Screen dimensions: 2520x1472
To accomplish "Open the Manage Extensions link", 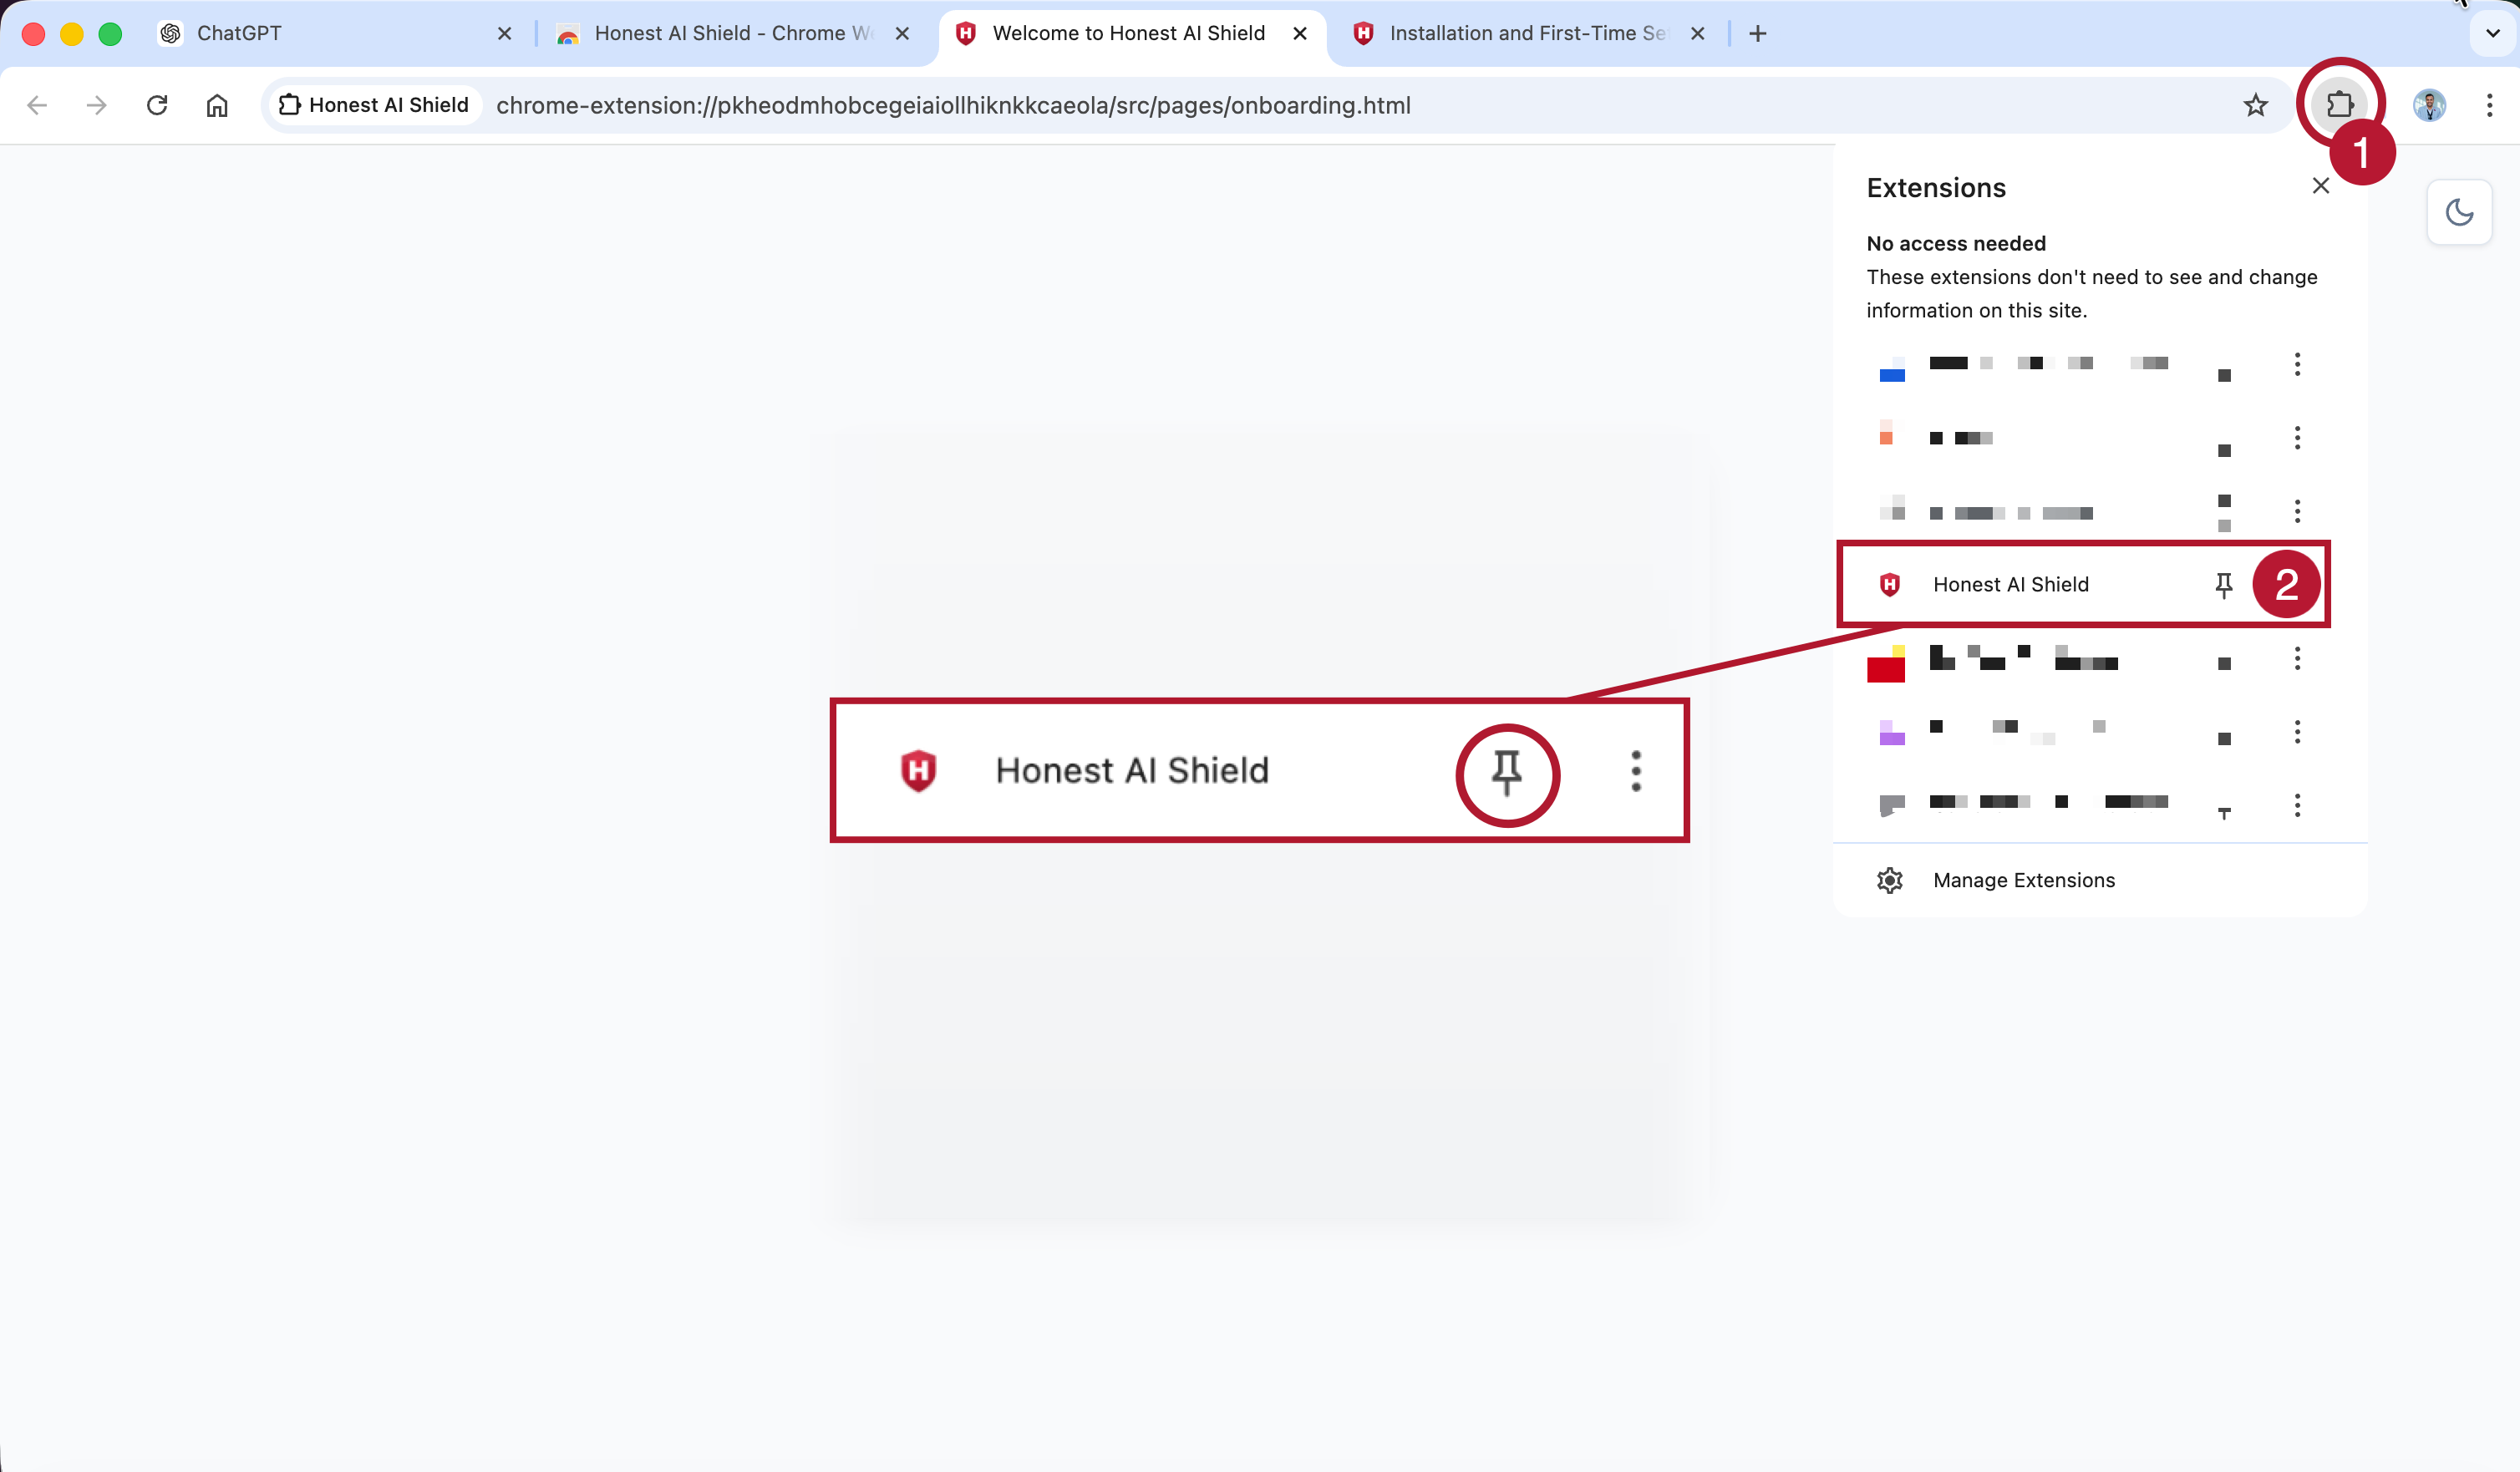I will point(2024,880).
